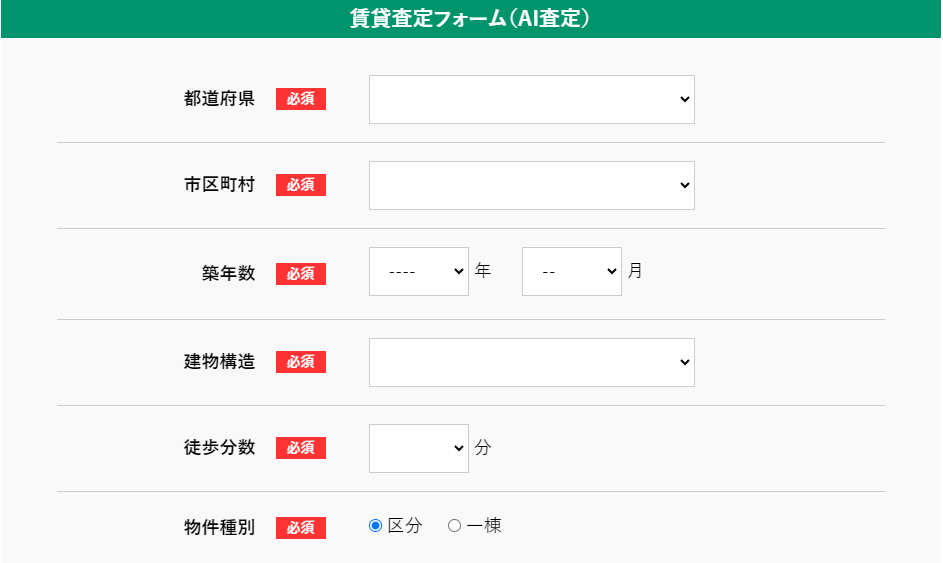Open the 建物構造 building structure dropdown
Image resolution: width=943 pixels, height=563 pixels.
pos(532,362)
